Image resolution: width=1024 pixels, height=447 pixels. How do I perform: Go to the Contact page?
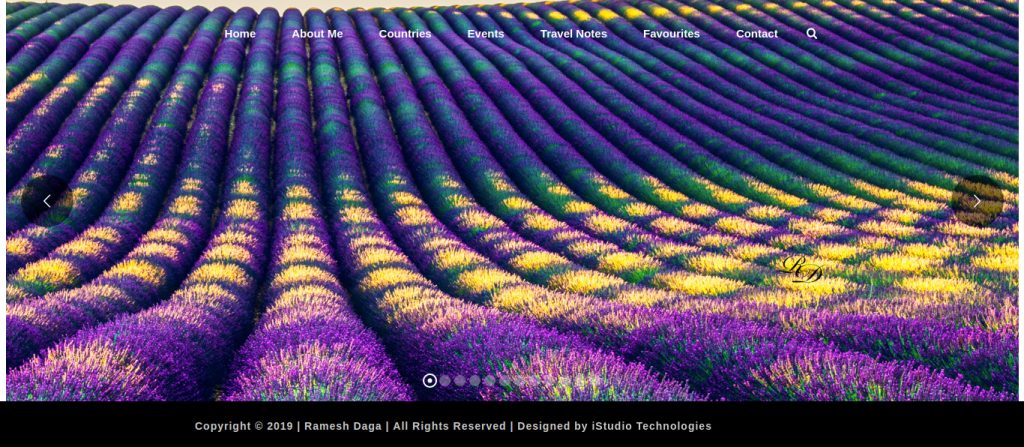tap(757, 34)
